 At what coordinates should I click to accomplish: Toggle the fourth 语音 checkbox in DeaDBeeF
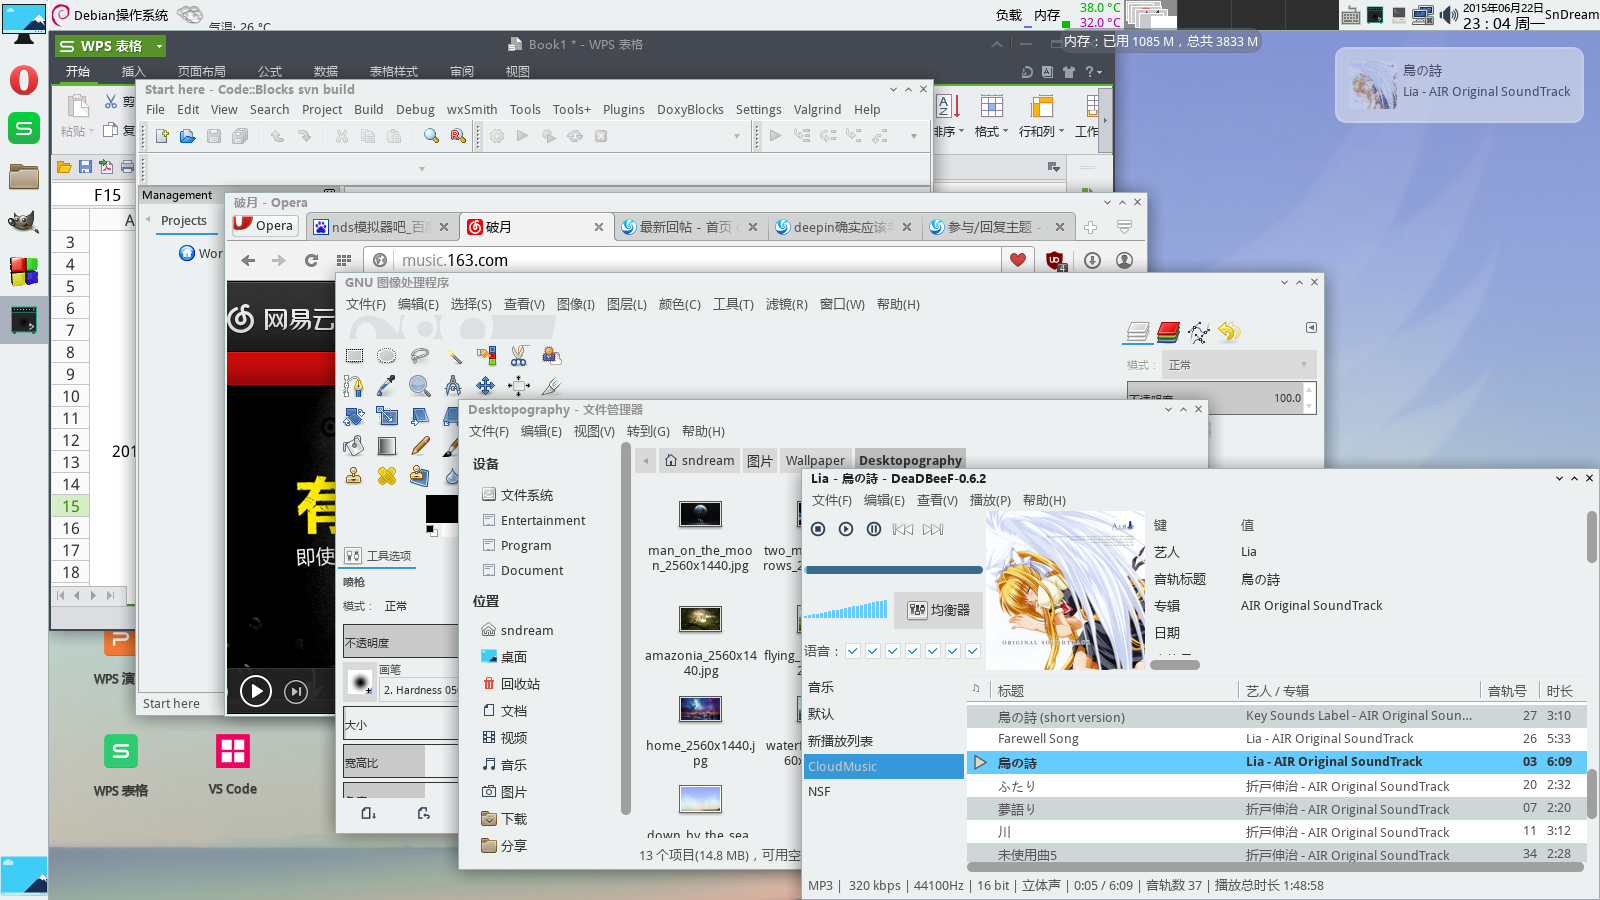[913, 651]
